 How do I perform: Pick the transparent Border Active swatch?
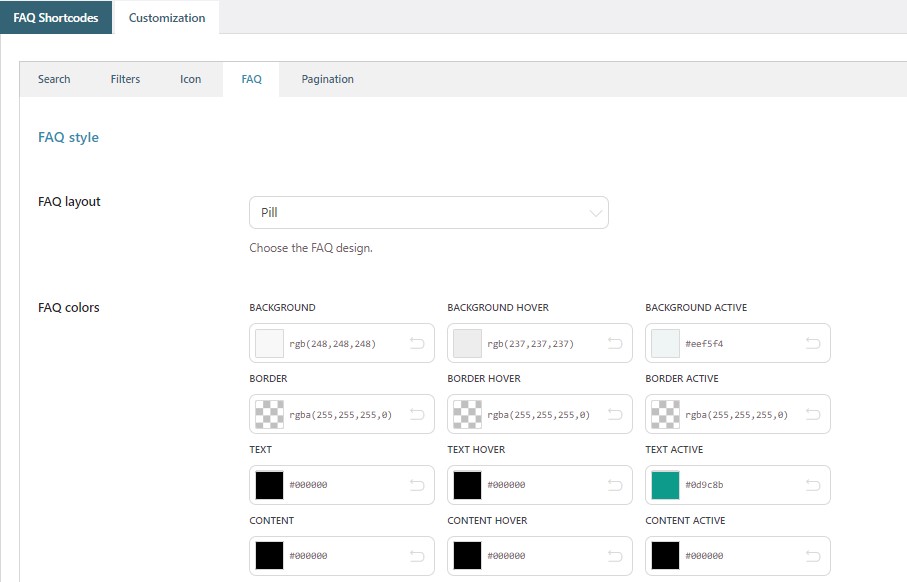[x=665, y=414]
